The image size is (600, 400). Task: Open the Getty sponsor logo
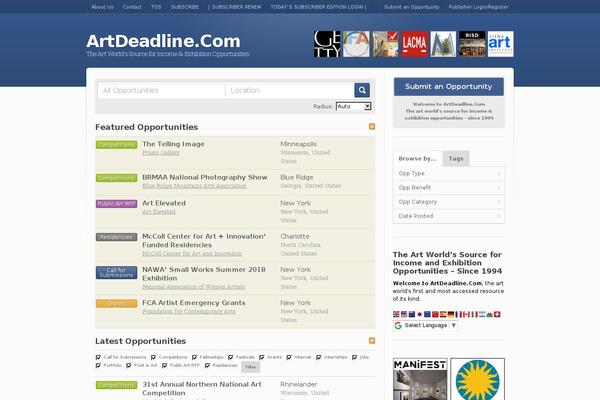click(x=327, y=44)
